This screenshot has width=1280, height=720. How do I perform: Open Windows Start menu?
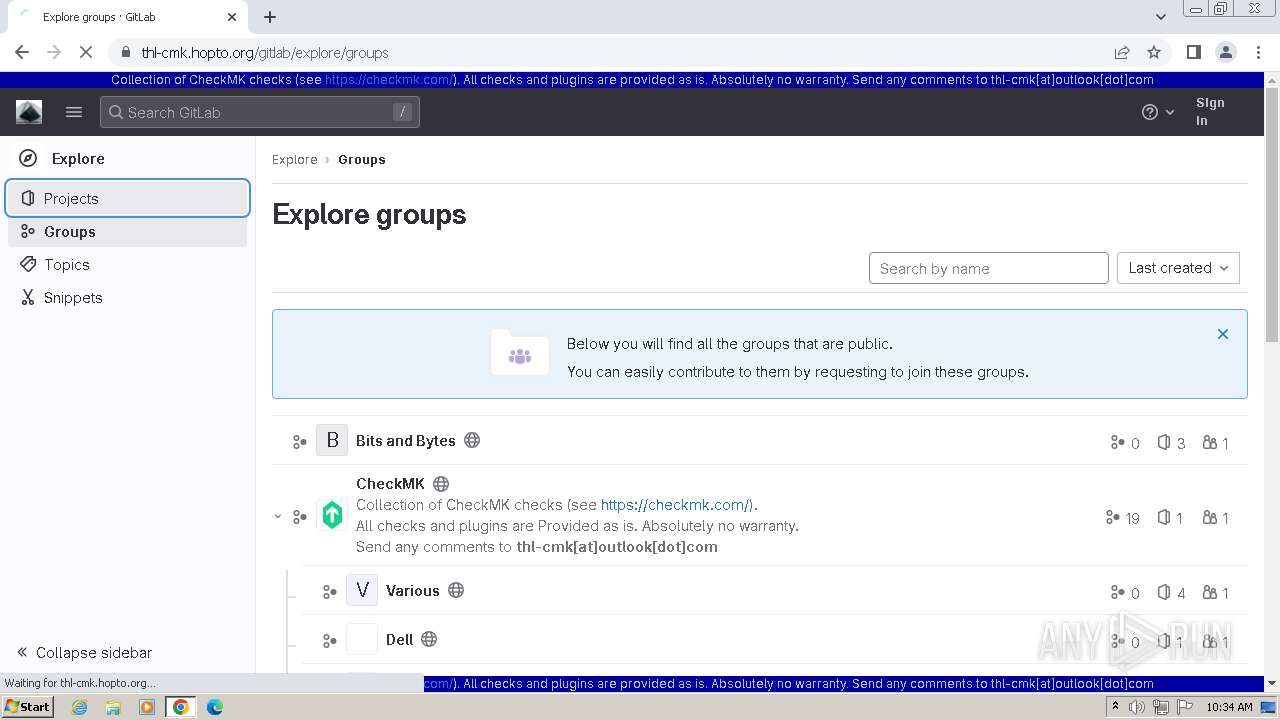click(x=27, y=707)
